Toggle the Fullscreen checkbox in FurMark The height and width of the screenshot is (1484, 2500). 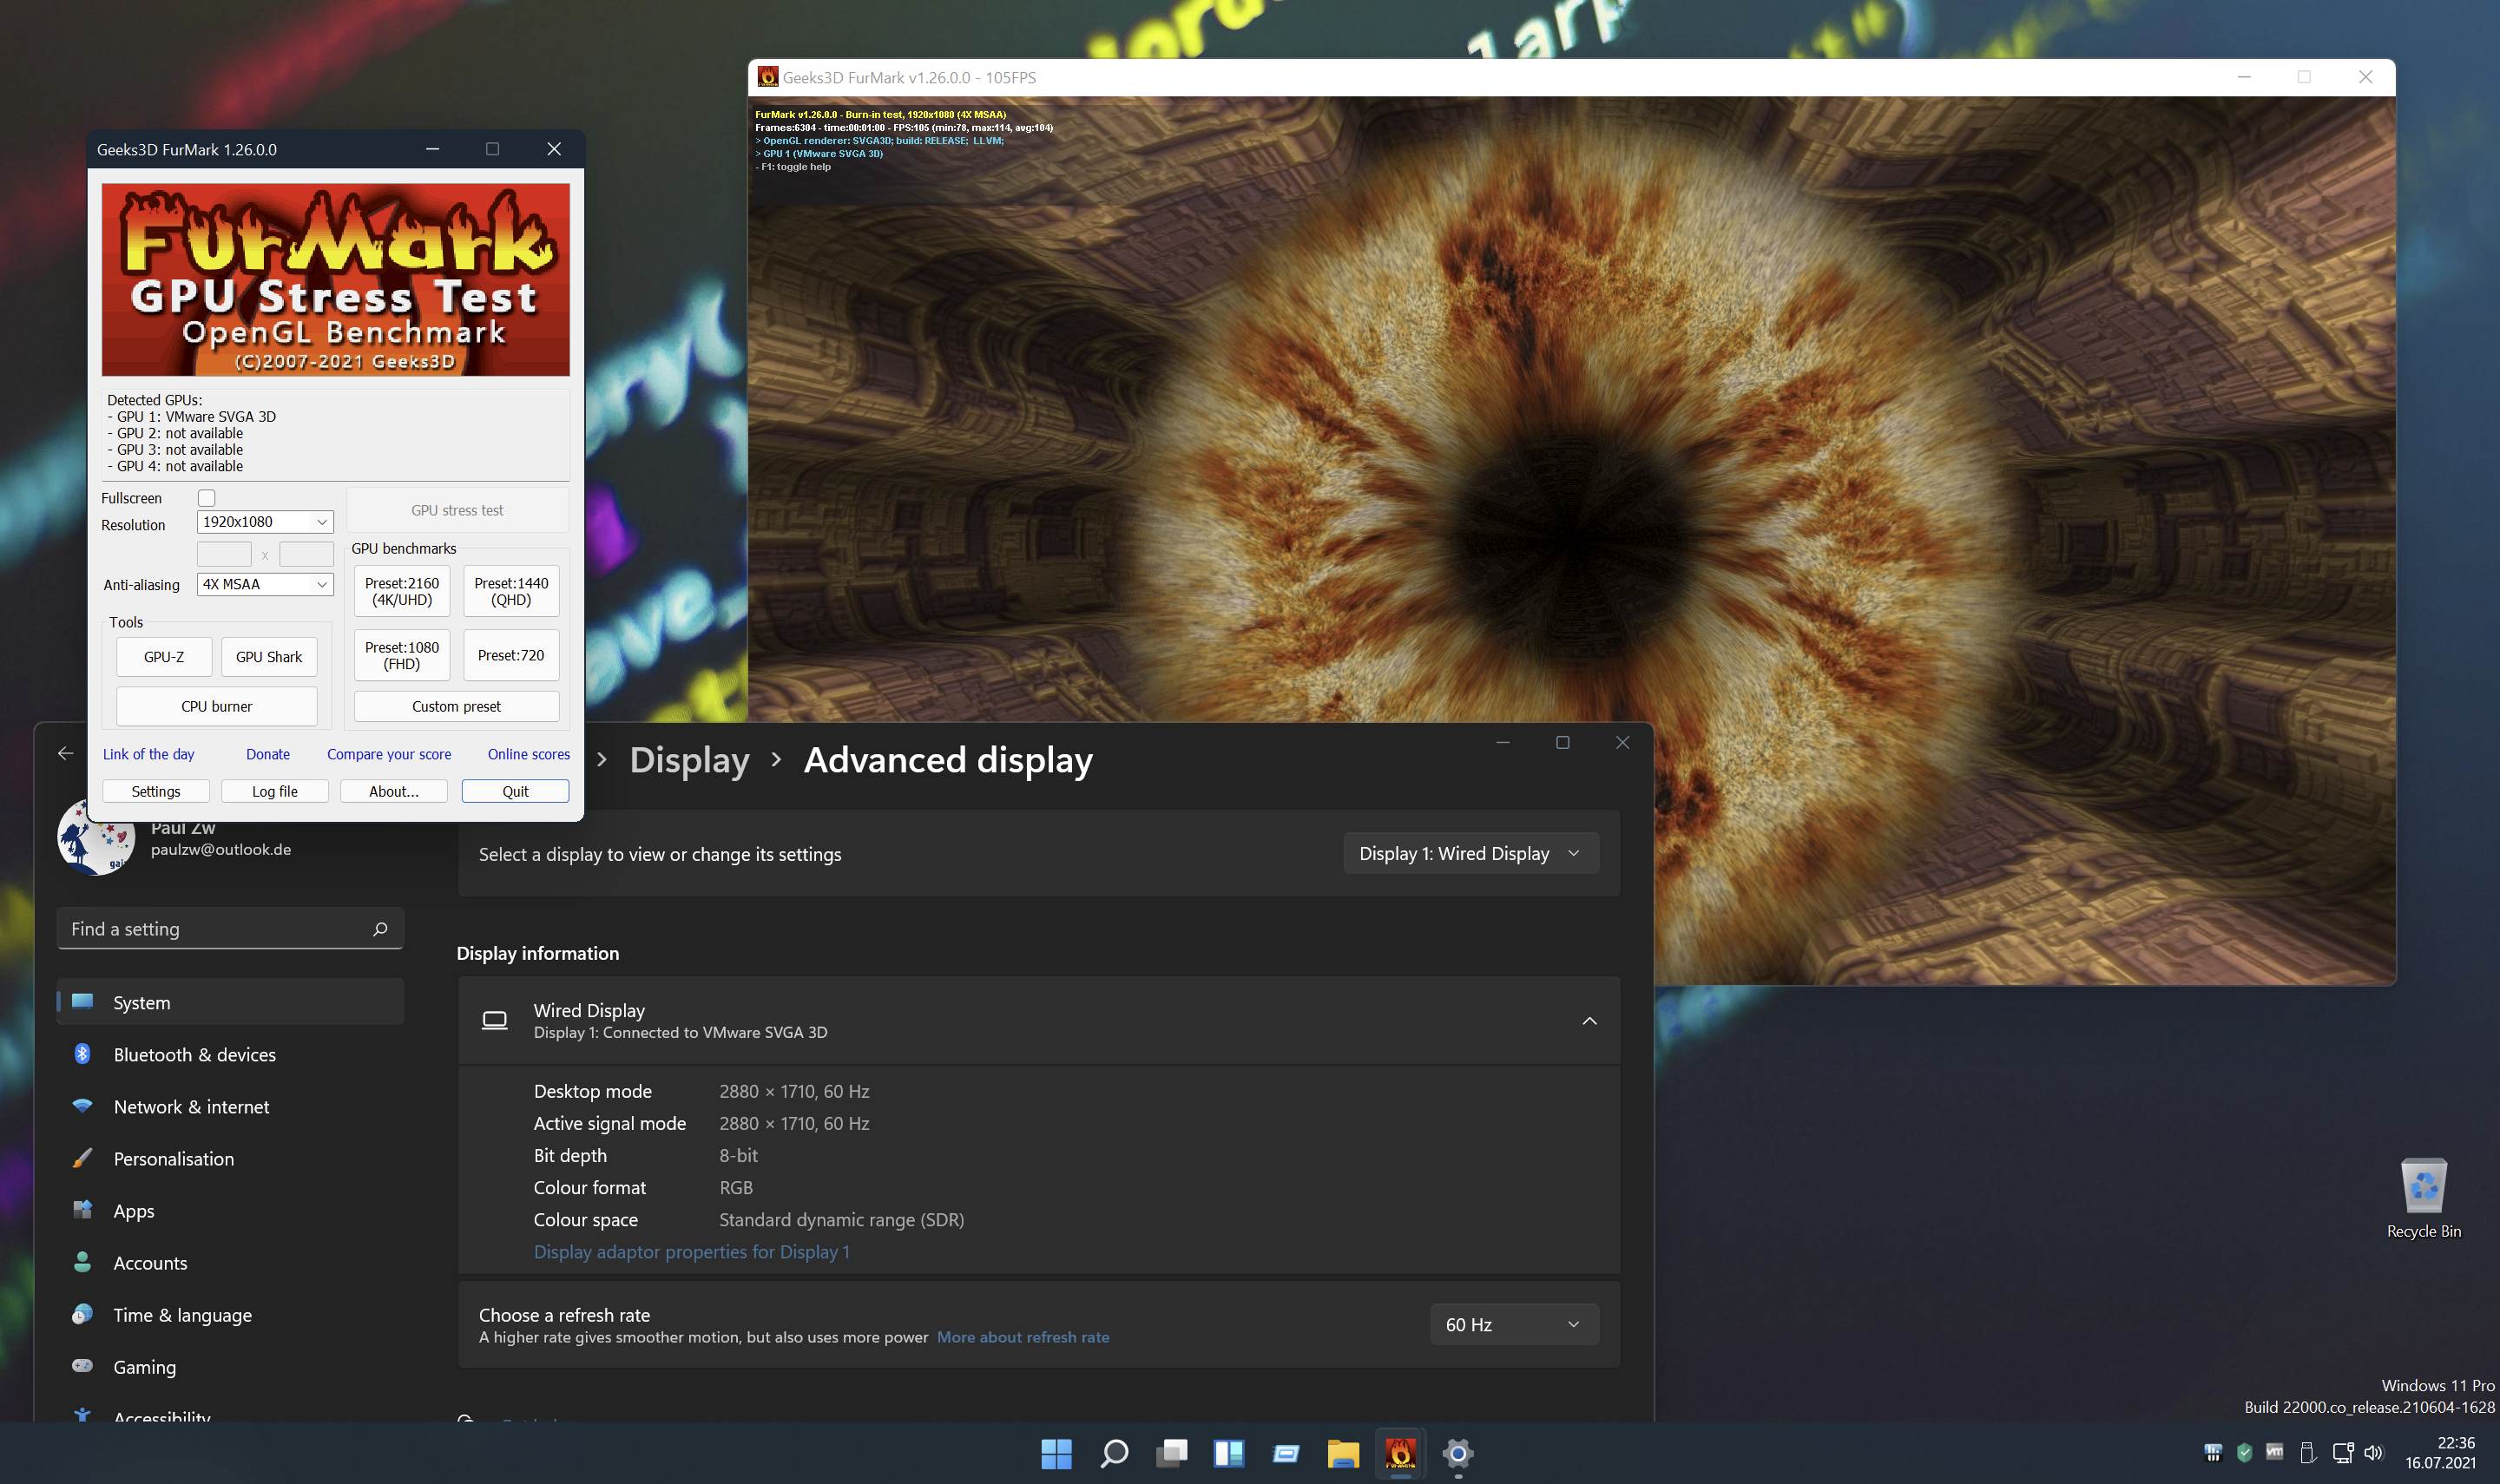(206, 498)
